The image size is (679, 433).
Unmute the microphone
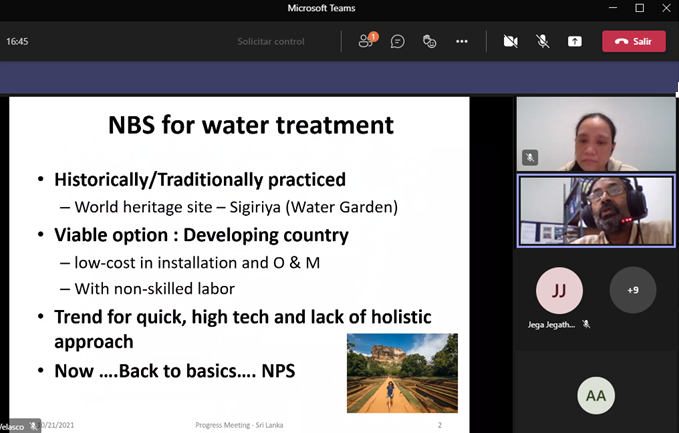543,41
